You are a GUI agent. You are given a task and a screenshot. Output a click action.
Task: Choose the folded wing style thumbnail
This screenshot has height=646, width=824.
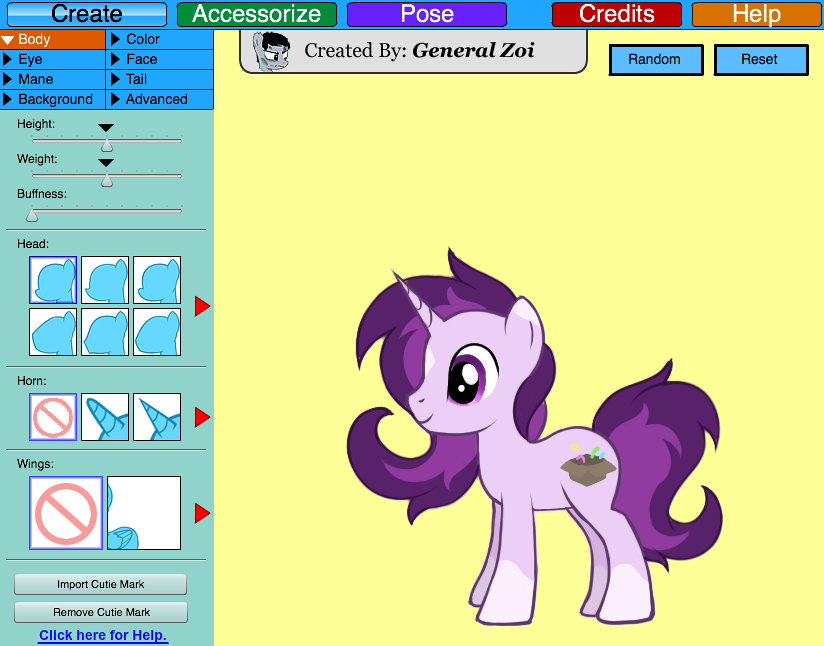[x=144, y=513]
